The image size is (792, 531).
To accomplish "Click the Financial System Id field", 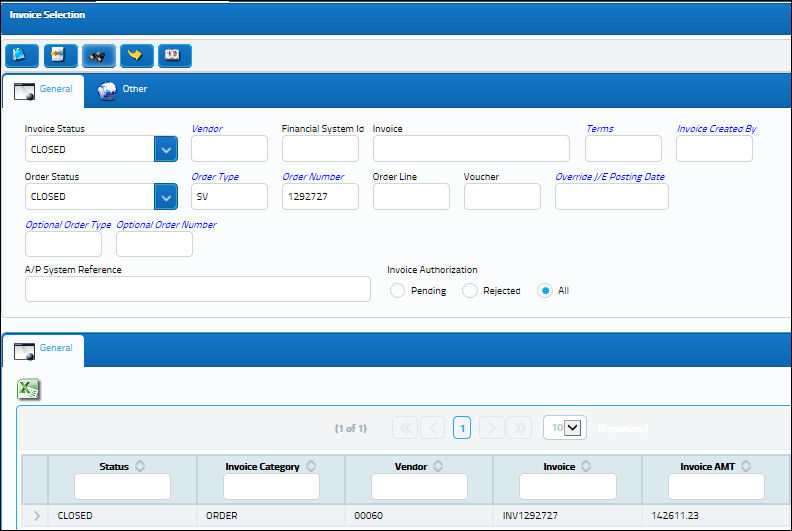I will pos(320,149).
